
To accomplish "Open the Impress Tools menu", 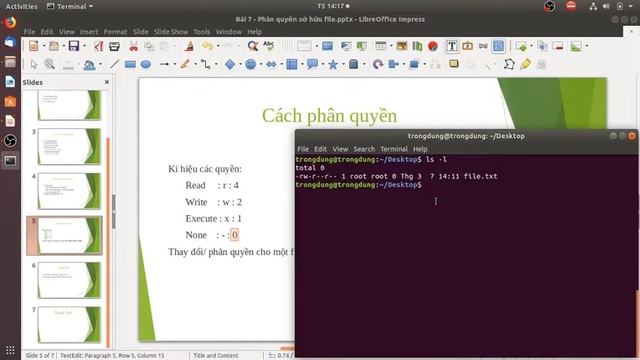I will pos(202,31).
